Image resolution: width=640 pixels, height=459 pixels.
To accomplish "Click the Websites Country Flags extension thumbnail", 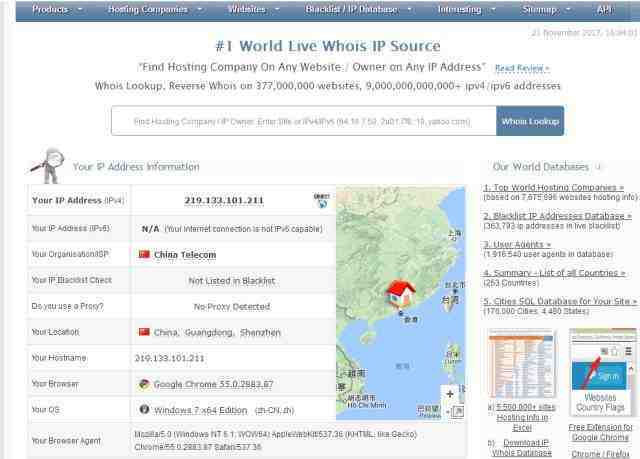I will point(603,373).
